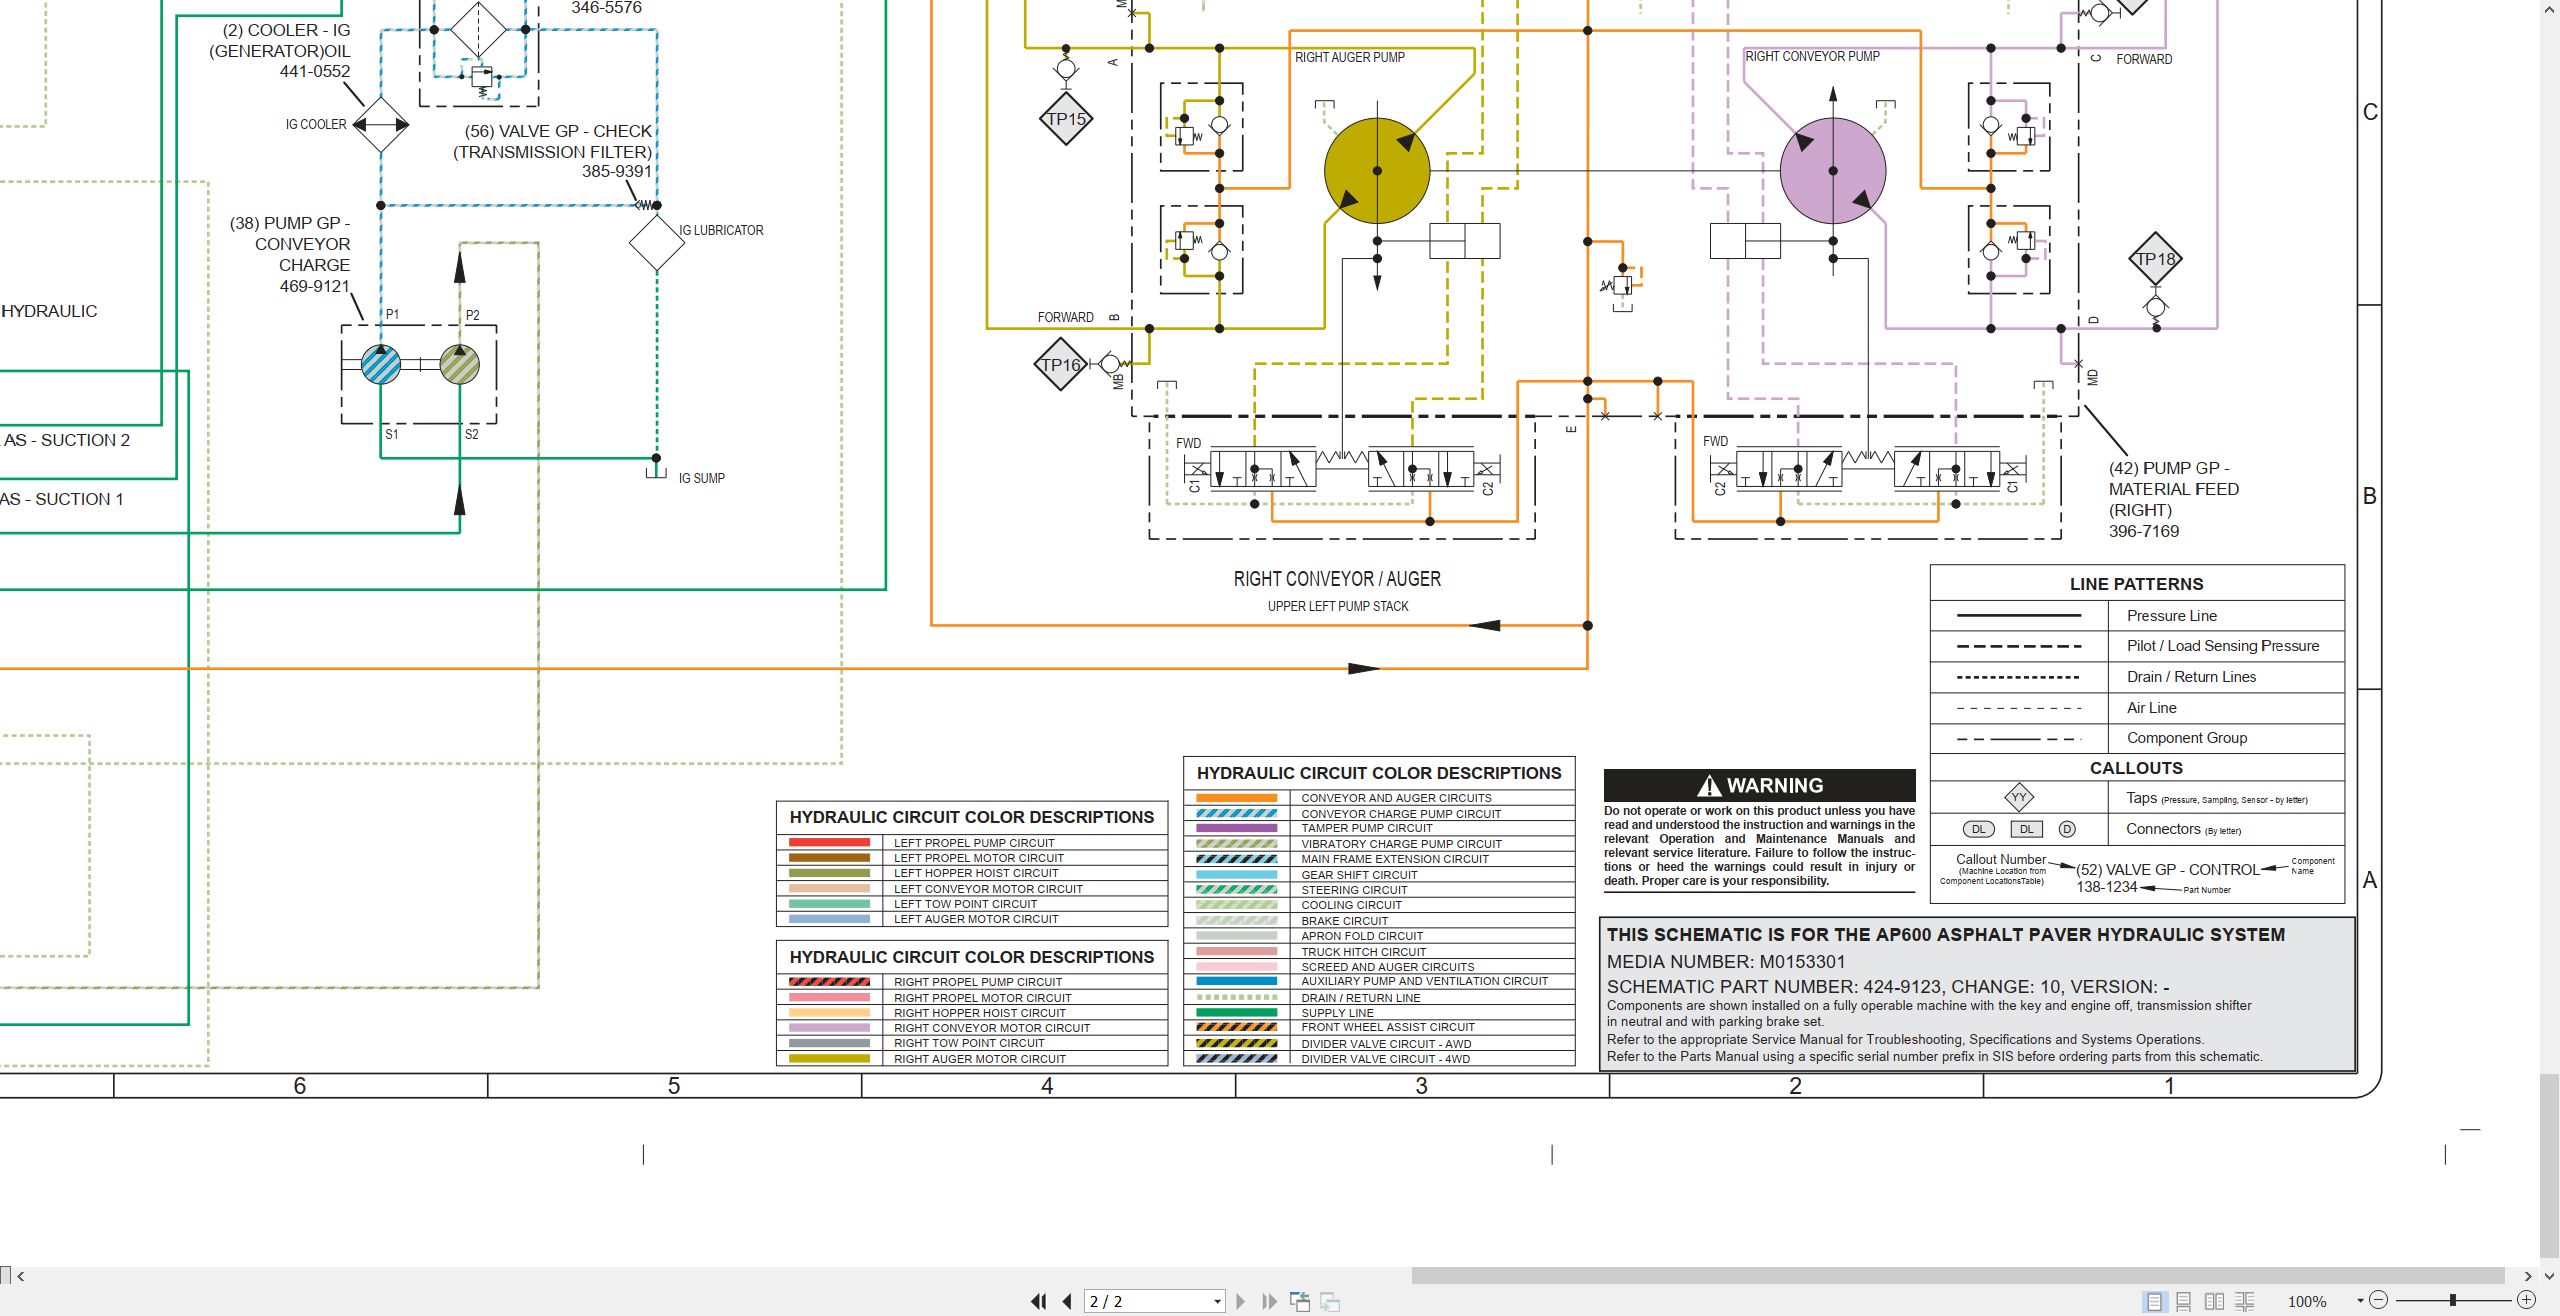Click the BRAKE CIRCUIT legend row
Viewport: 2560px width, 1316px height.
[x=1379, y=920]
